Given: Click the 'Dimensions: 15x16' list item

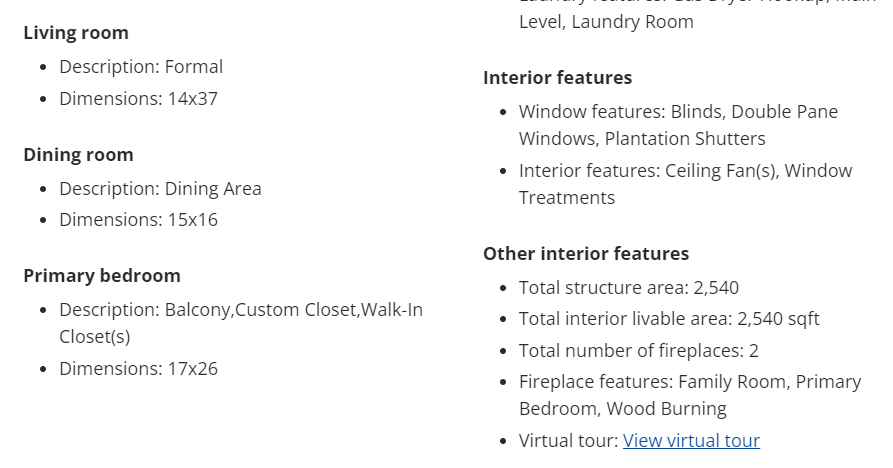Looking at the screenshot, I should 138,220.
